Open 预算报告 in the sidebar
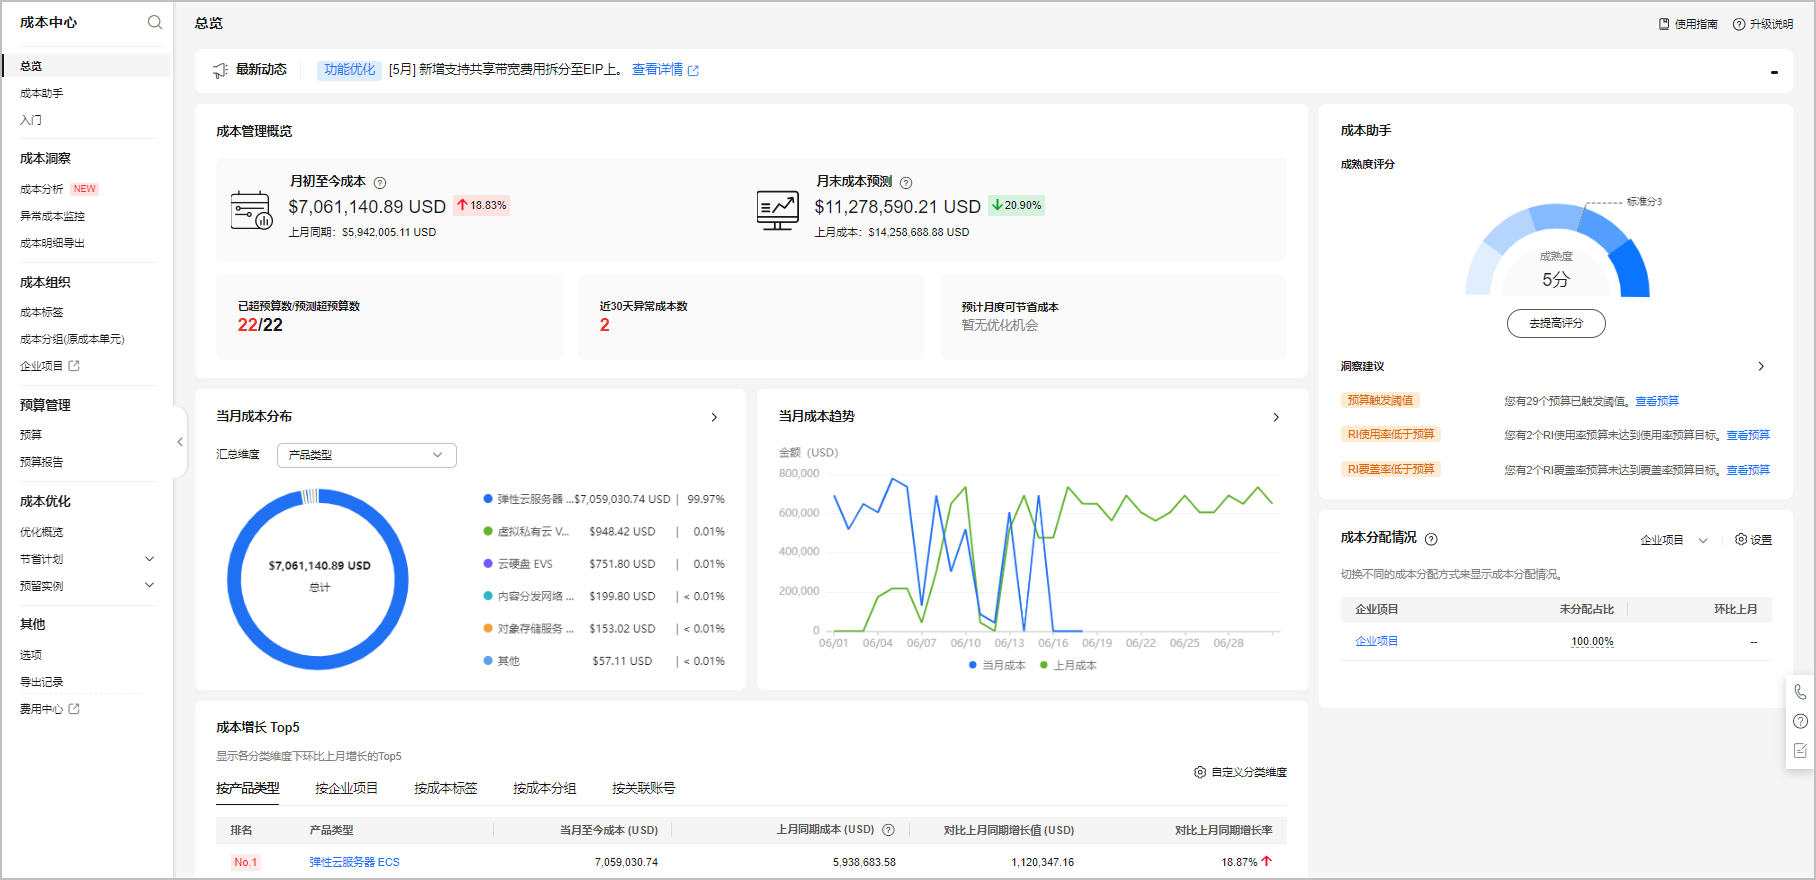Image resolution: width=1816 pixels, height=880 pixels. pyautogui.click(x=42, y=462)
